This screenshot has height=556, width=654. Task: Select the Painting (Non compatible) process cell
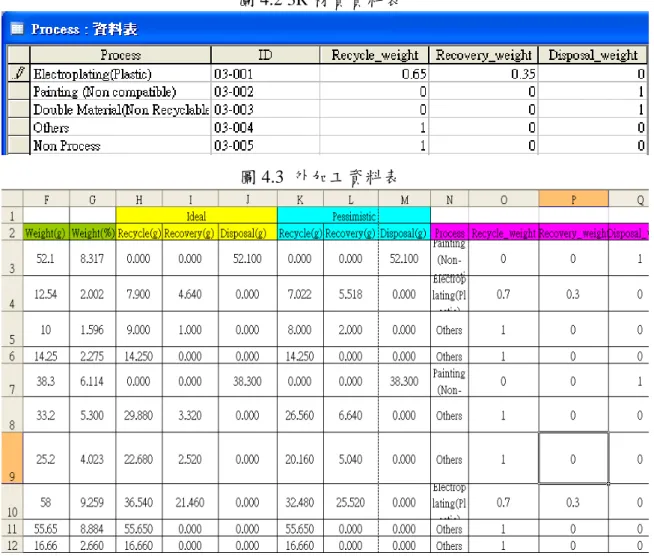(121, 91)
